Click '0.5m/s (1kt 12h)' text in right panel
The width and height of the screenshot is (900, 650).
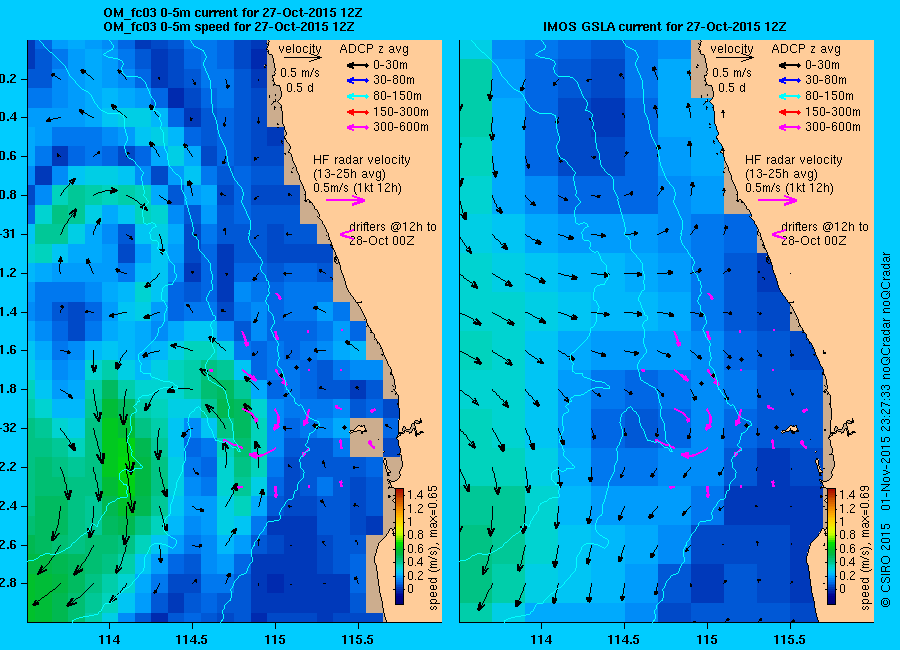(790, 188)
